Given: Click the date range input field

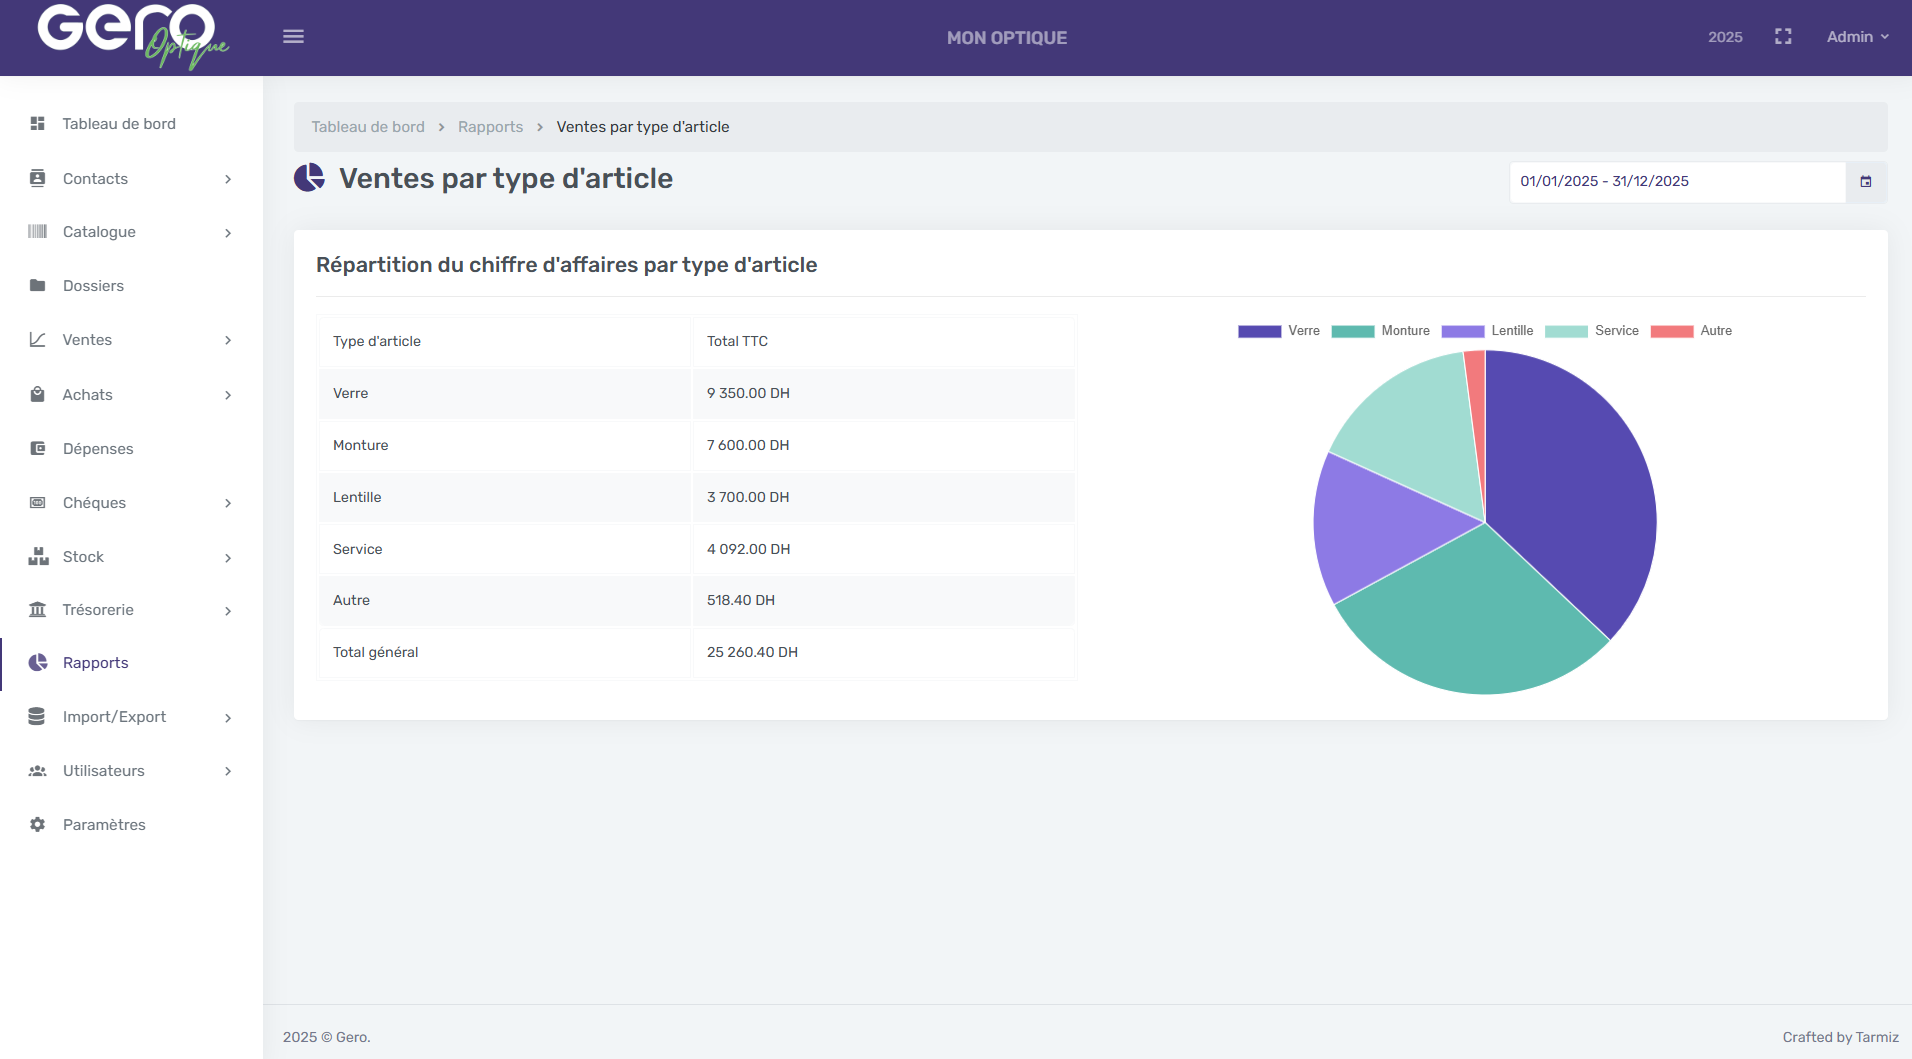Looking at the screenshot, I should click(x=1676, y=182).
